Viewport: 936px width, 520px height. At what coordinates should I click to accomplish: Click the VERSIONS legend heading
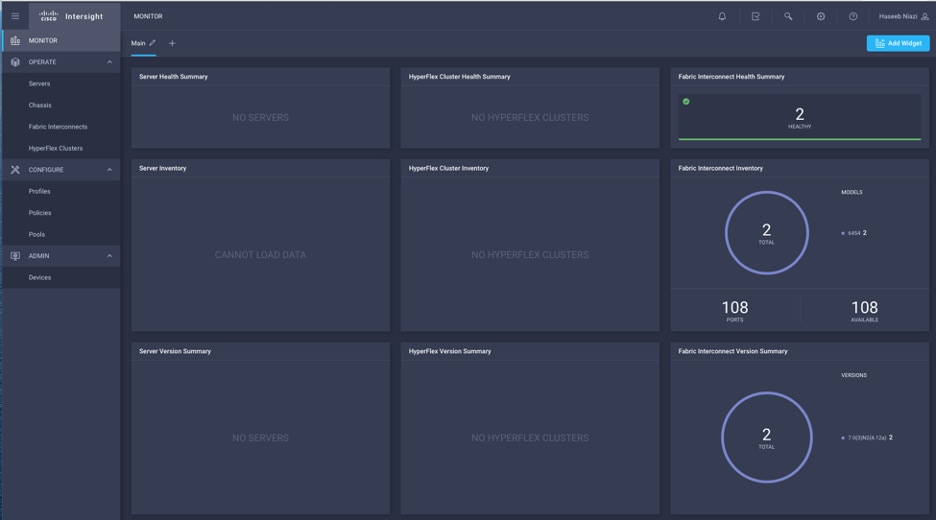(854, 375)
